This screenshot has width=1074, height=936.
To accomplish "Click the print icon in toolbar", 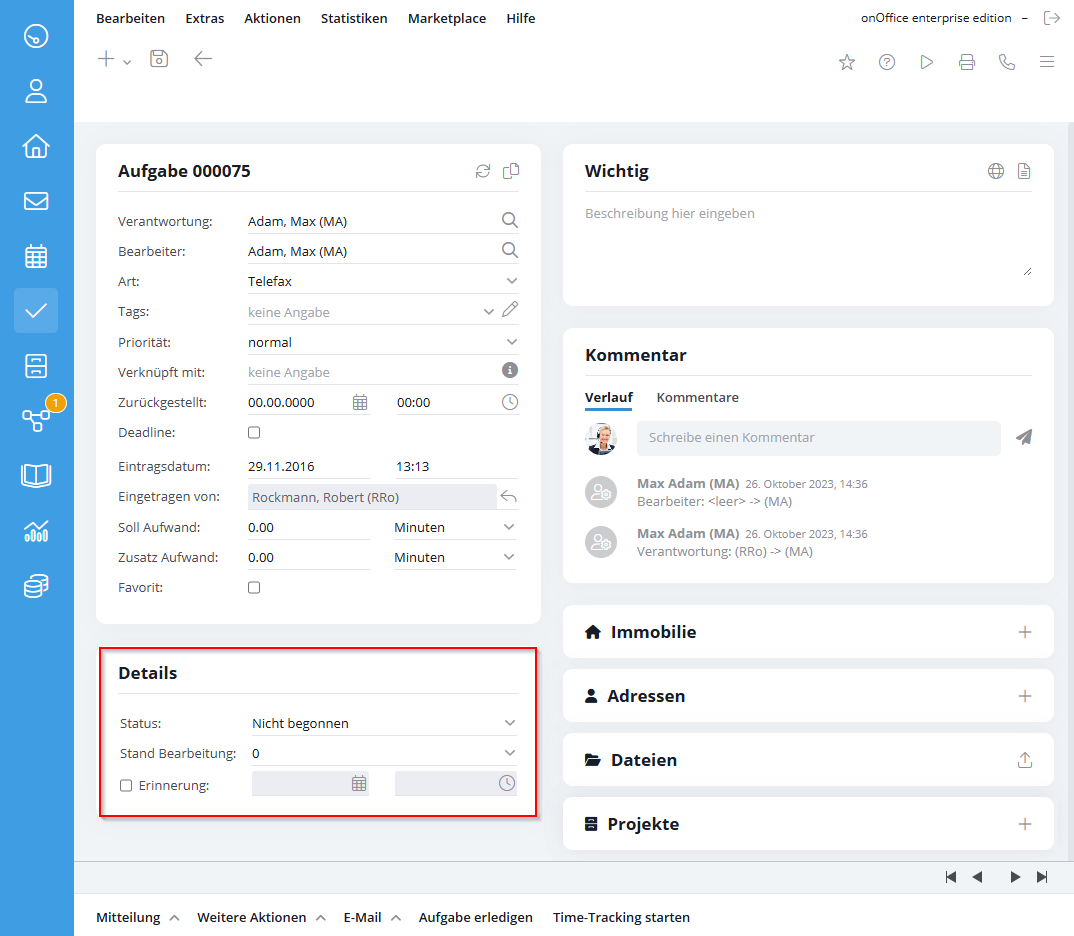I will 966,62.
